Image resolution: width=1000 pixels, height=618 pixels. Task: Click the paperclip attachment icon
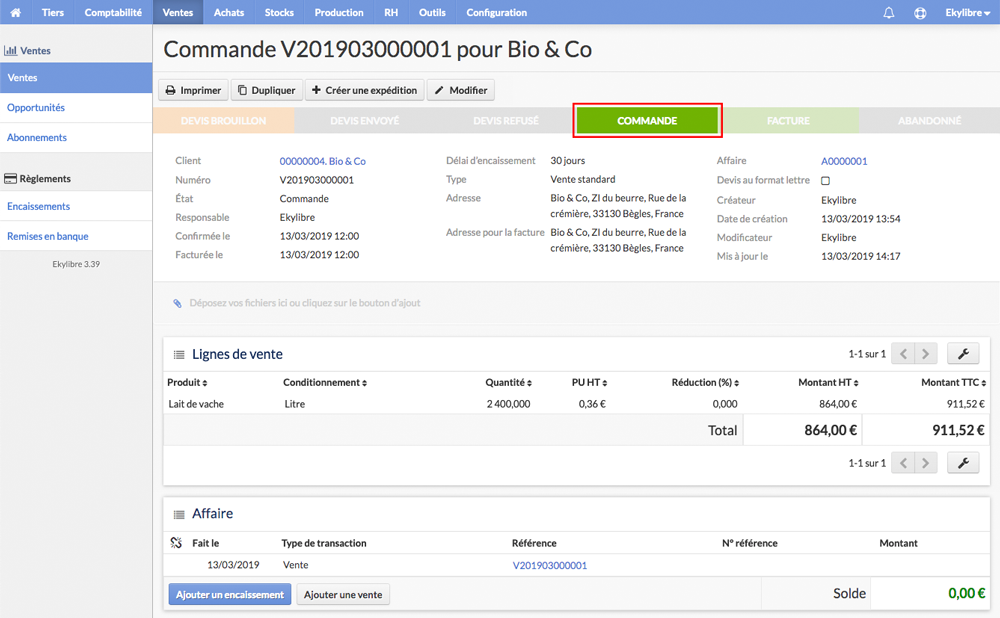click(177, 303)
